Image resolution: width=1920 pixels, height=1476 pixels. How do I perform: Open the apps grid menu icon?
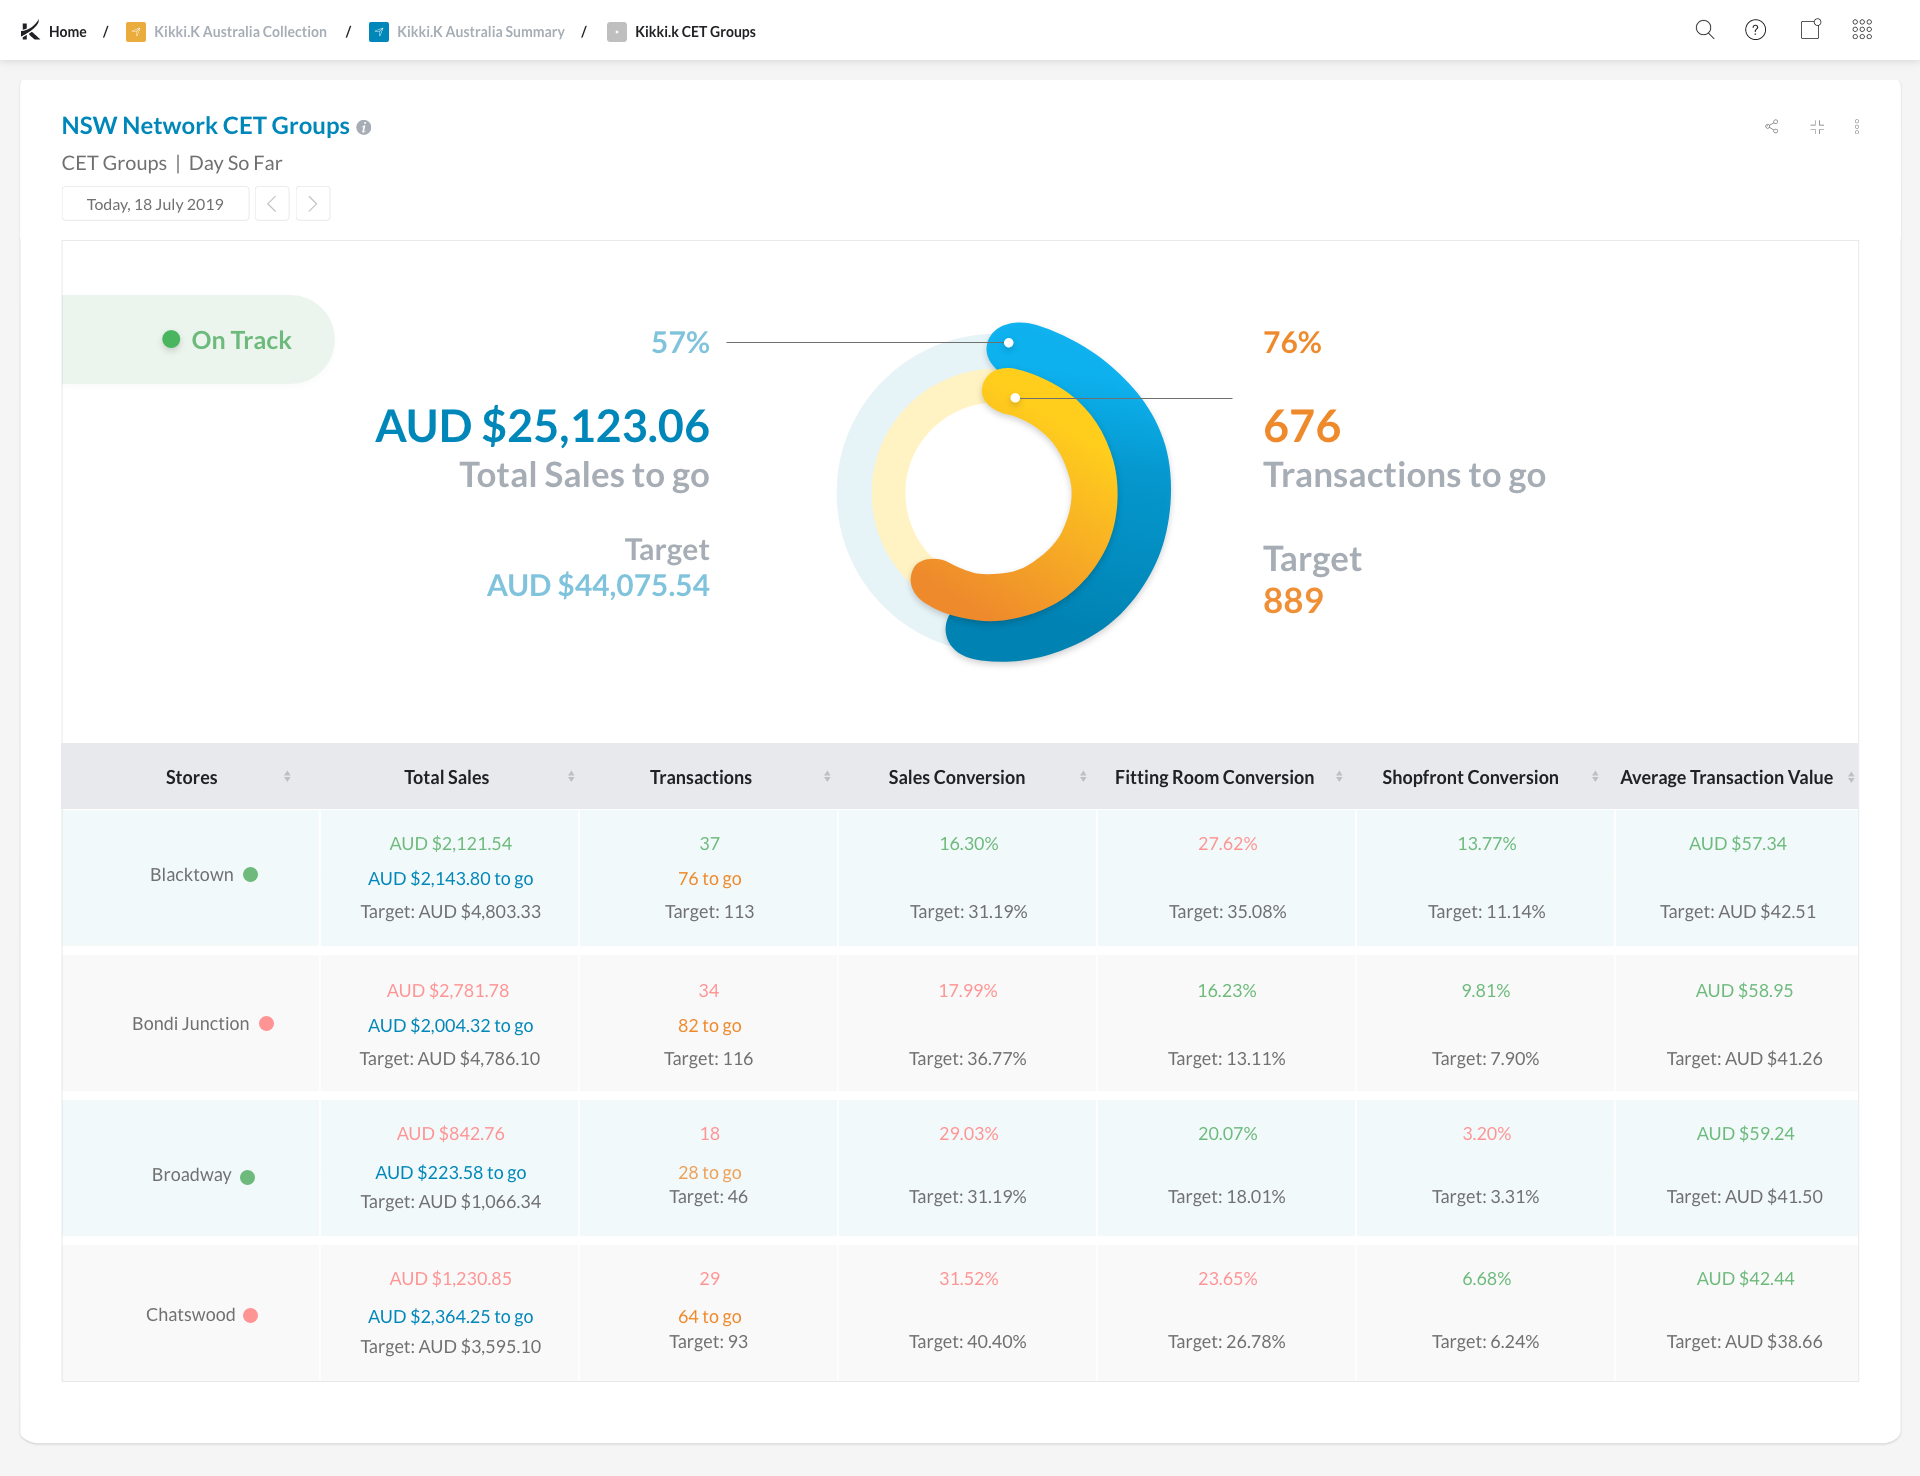click(1862, 30)
